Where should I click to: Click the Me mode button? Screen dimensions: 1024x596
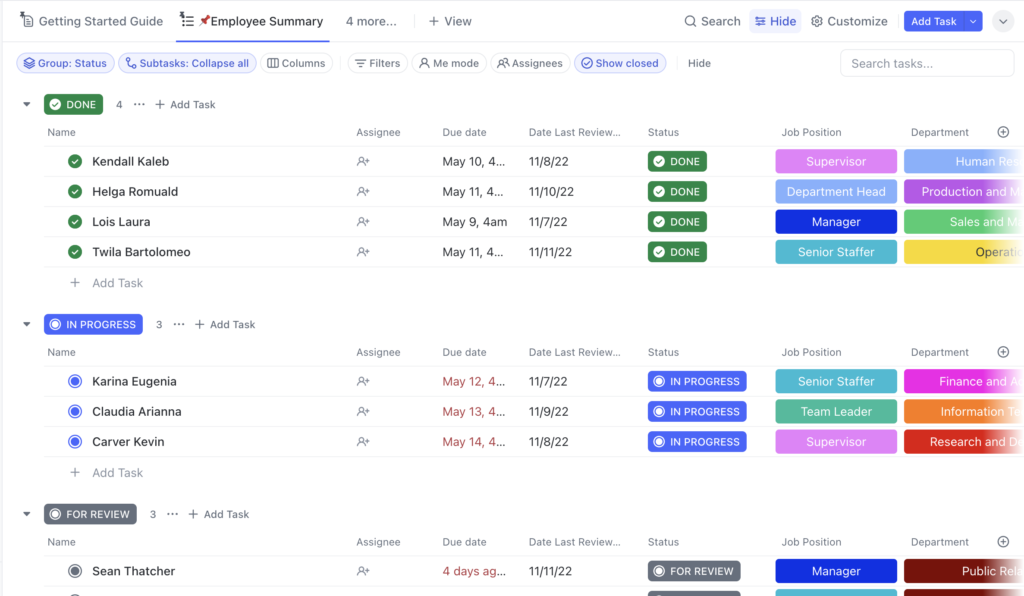pyautogui.click(x=448, y=63)
